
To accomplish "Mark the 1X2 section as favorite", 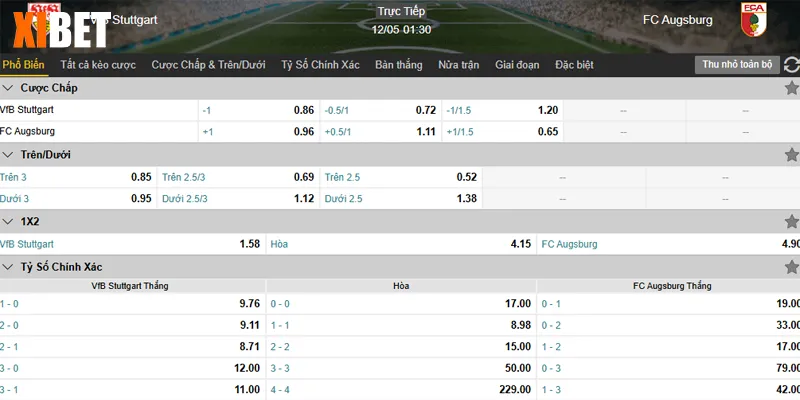I will coord(792,221).
